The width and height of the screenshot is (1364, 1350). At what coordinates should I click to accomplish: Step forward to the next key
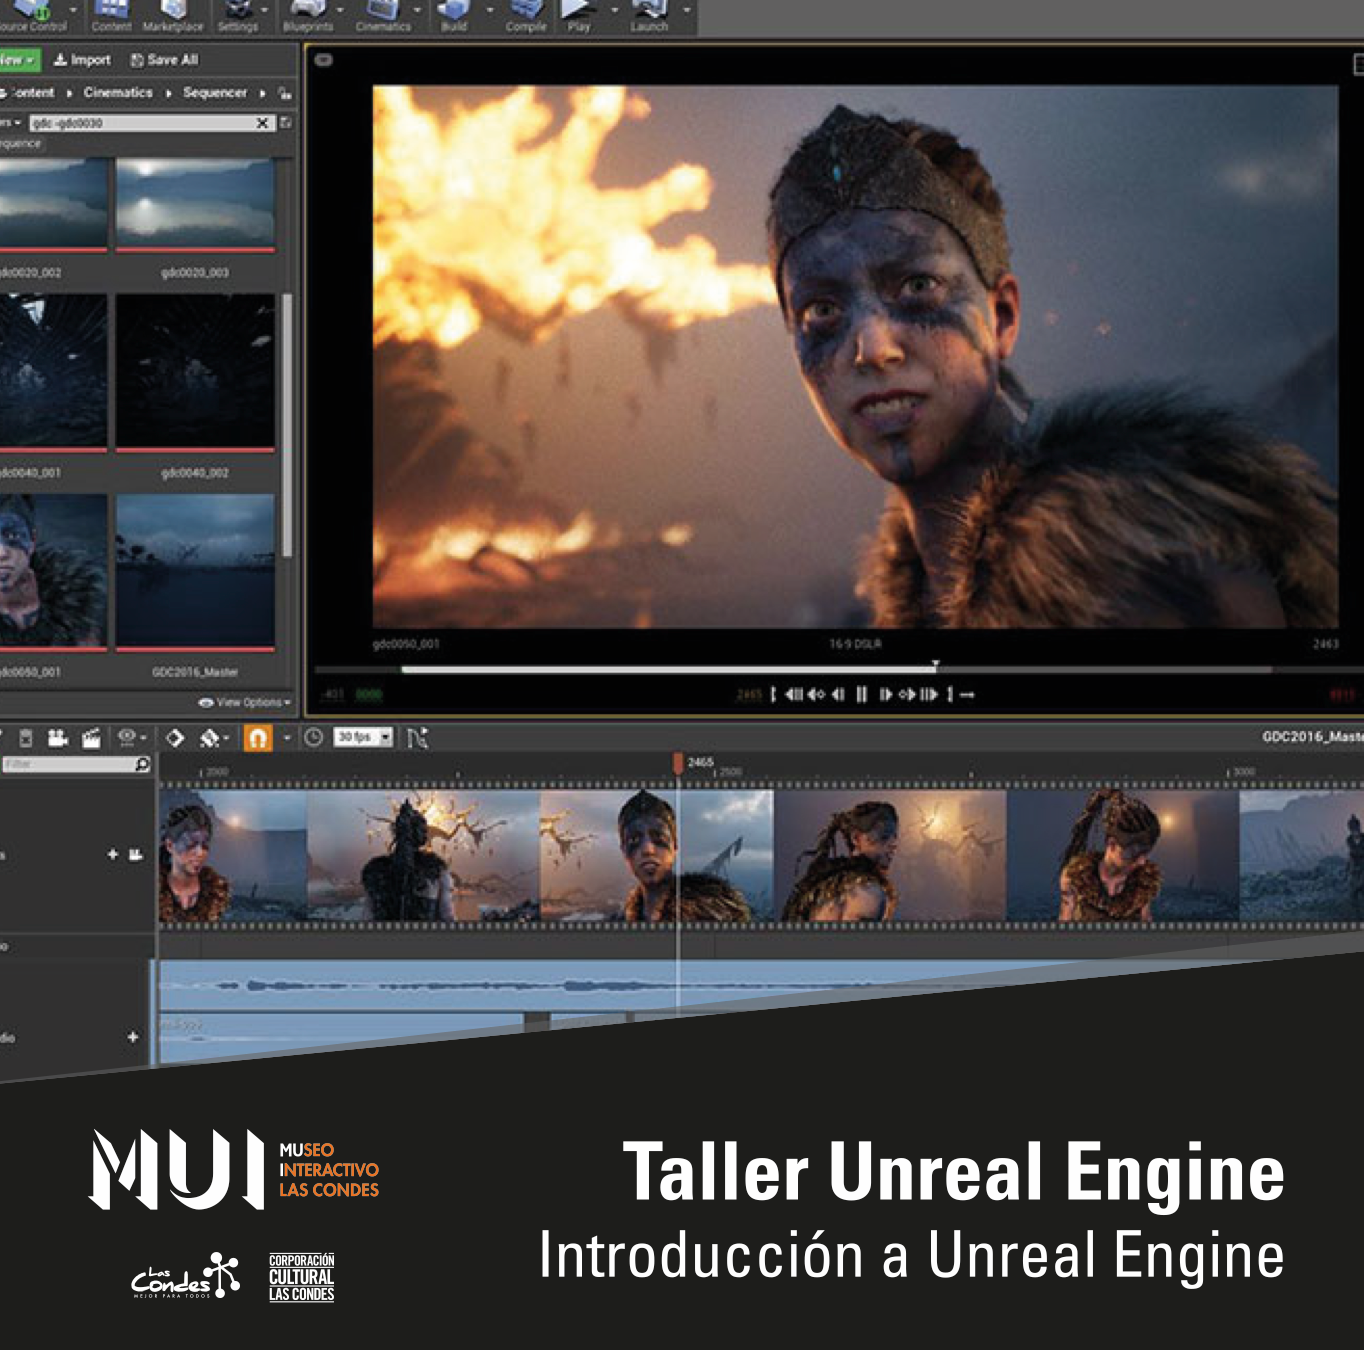[907, 694]
